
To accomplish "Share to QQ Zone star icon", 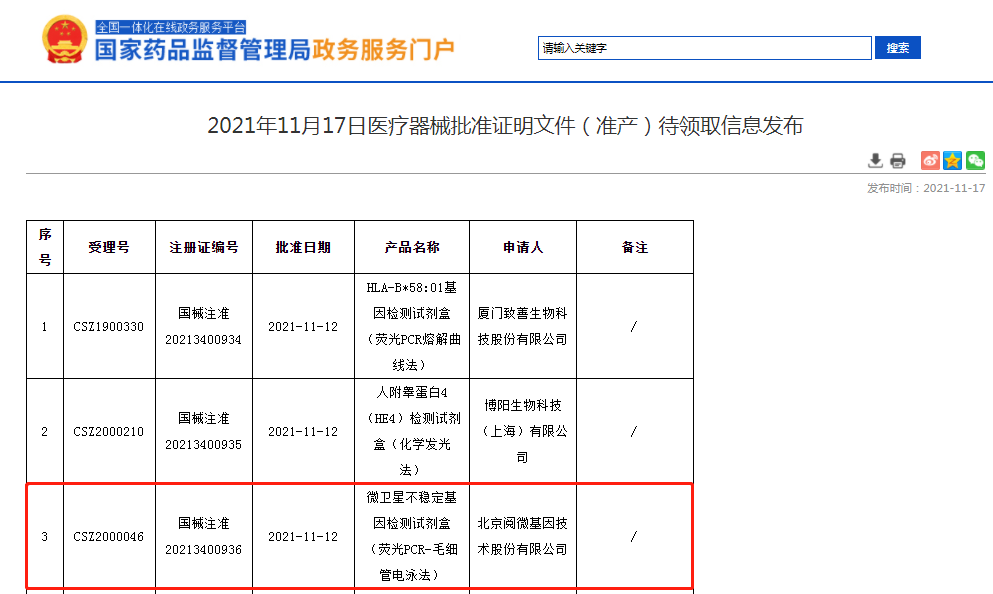I will point(952,160).
